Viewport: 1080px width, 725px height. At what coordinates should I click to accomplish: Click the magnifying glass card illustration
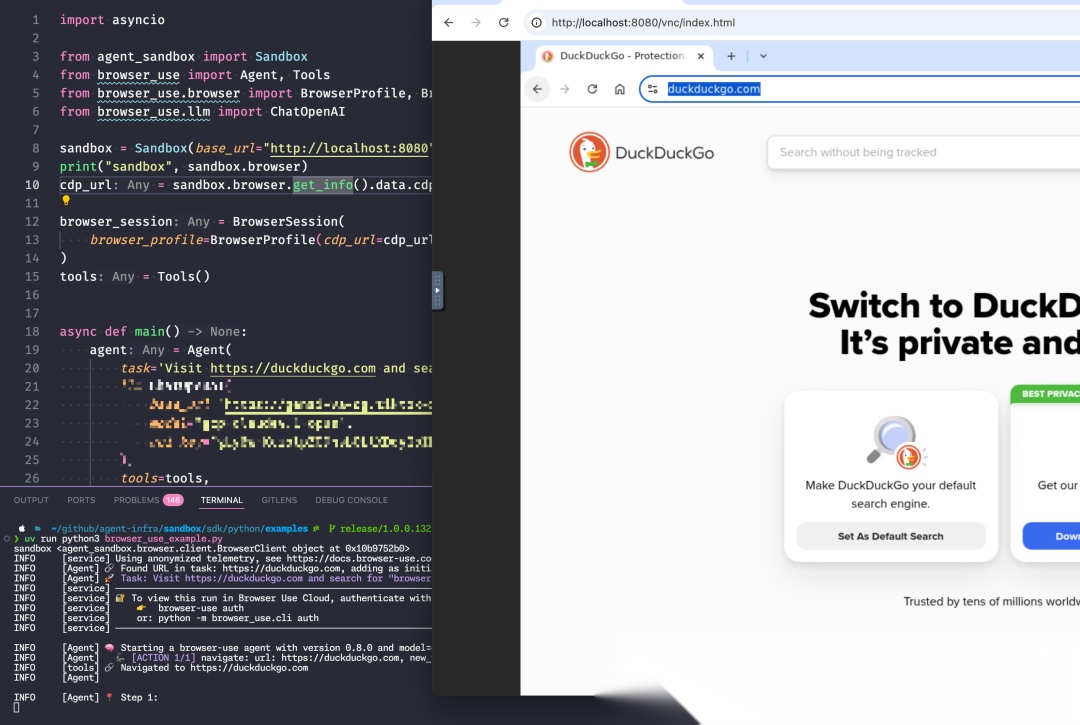895,441
